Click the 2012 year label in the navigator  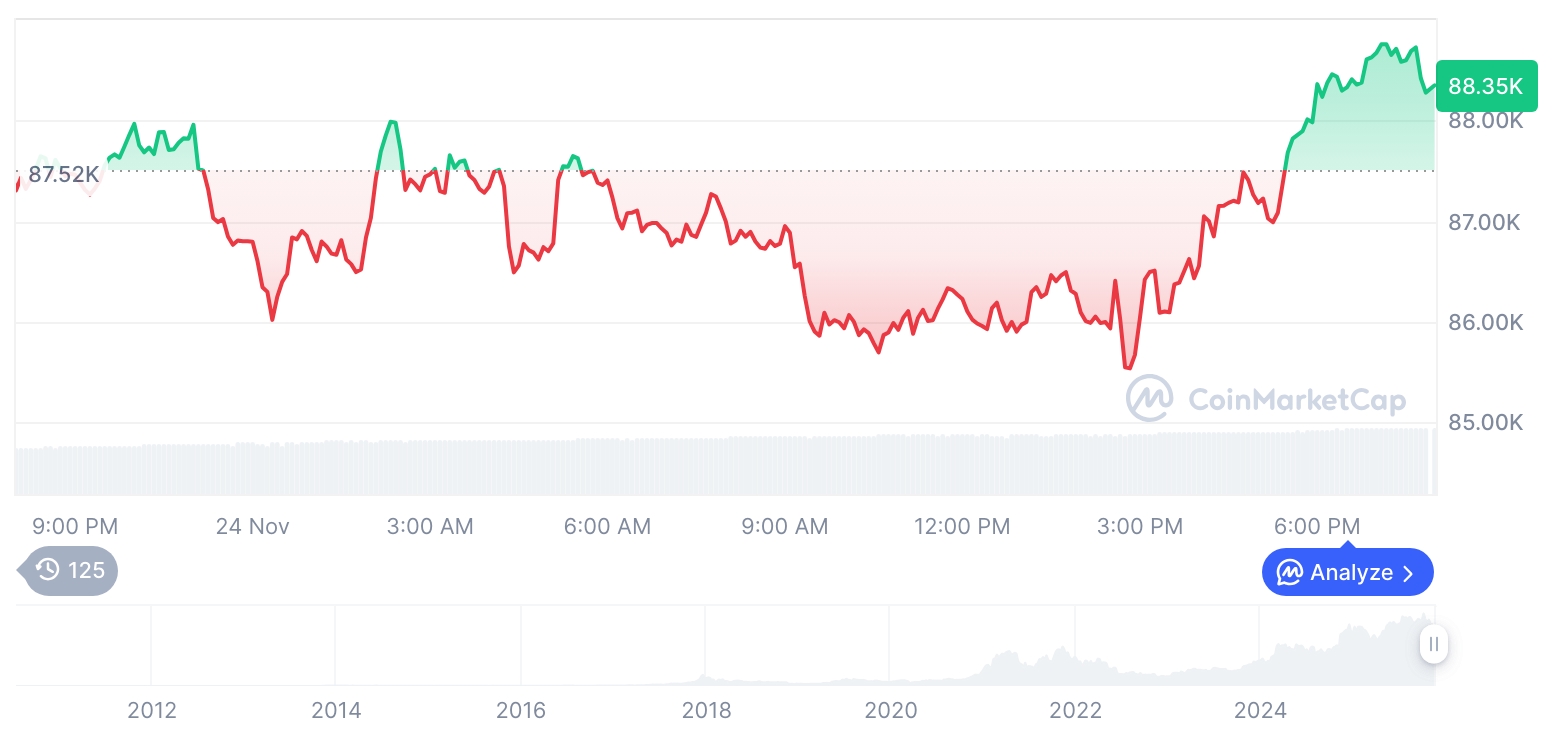[x=152, y=711]
